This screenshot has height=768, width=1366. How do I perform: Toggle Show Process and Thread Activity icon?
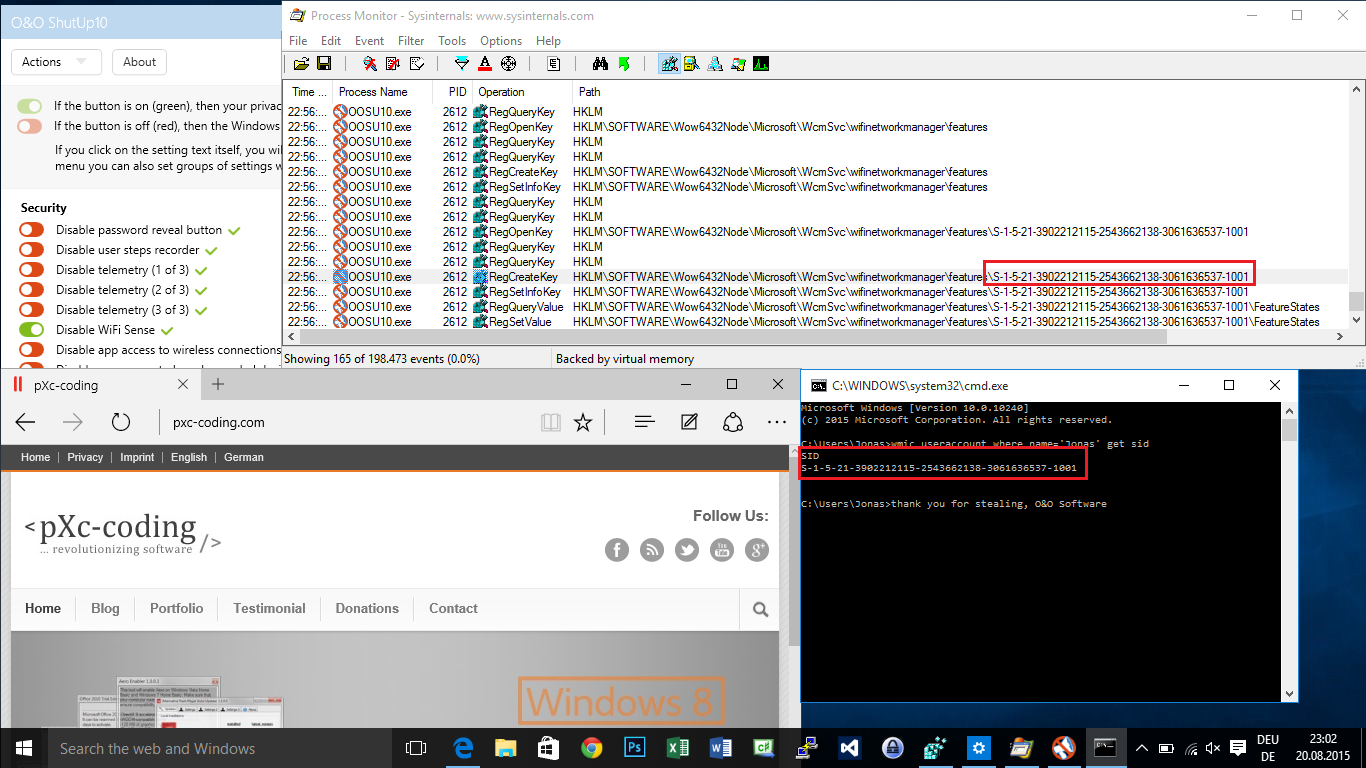pyautogui.click(x=739, y=64)
